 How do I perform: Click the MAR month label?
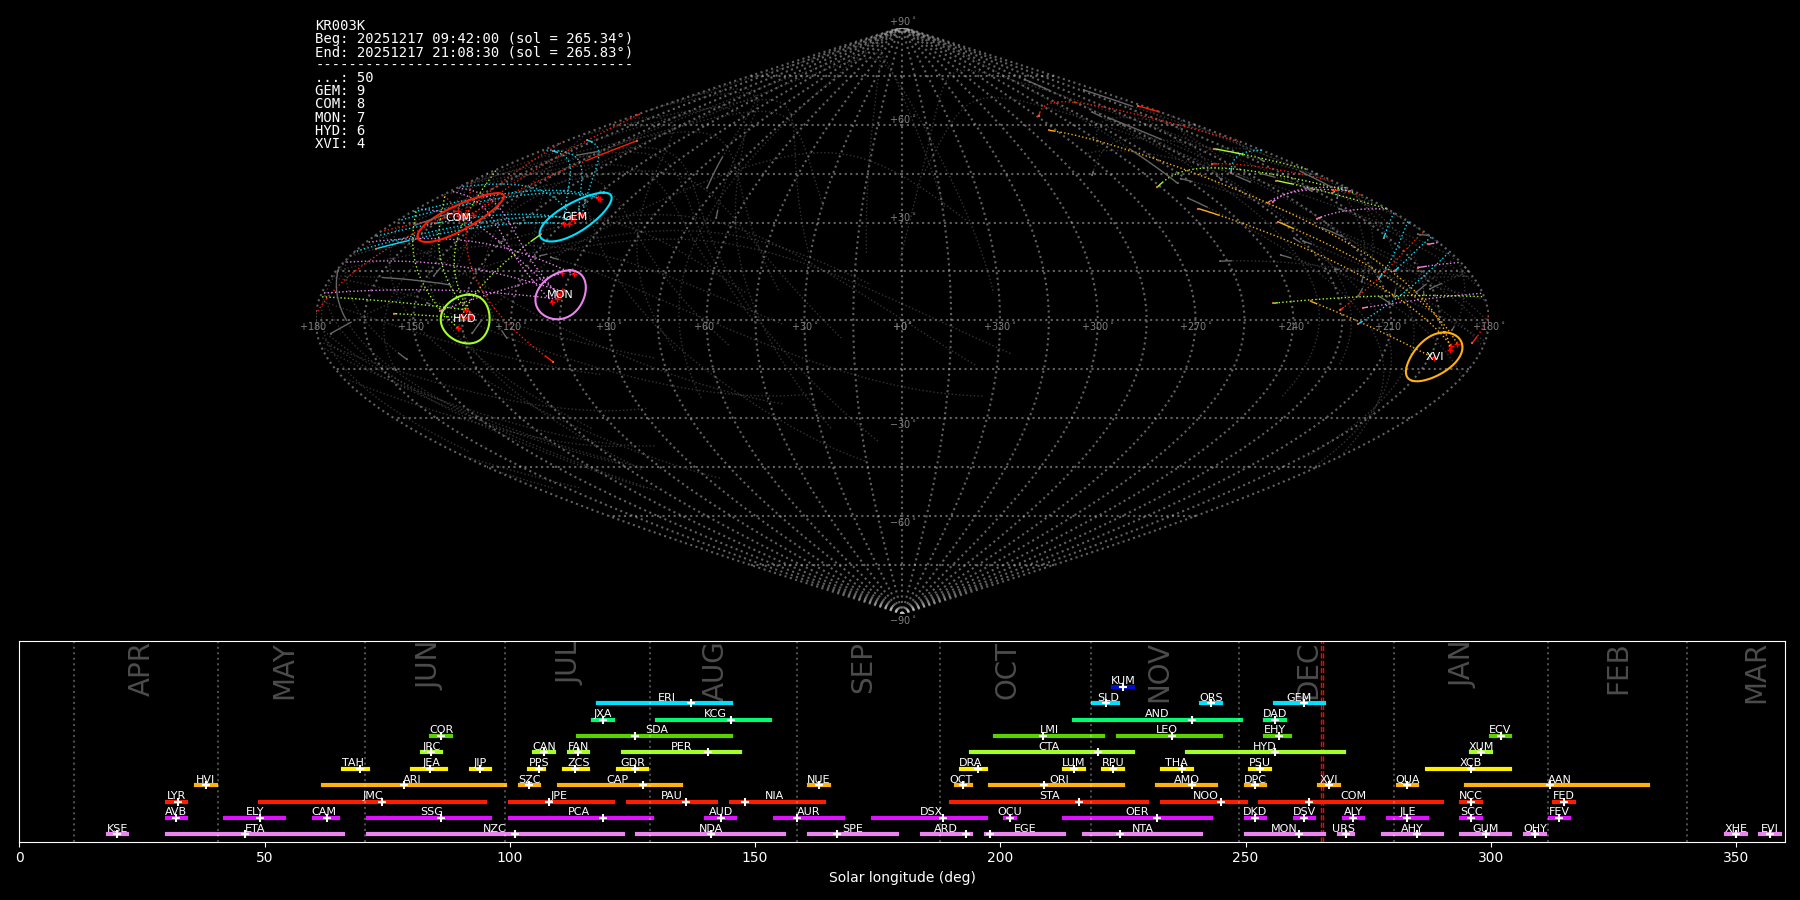click(x=1756, y=675)
